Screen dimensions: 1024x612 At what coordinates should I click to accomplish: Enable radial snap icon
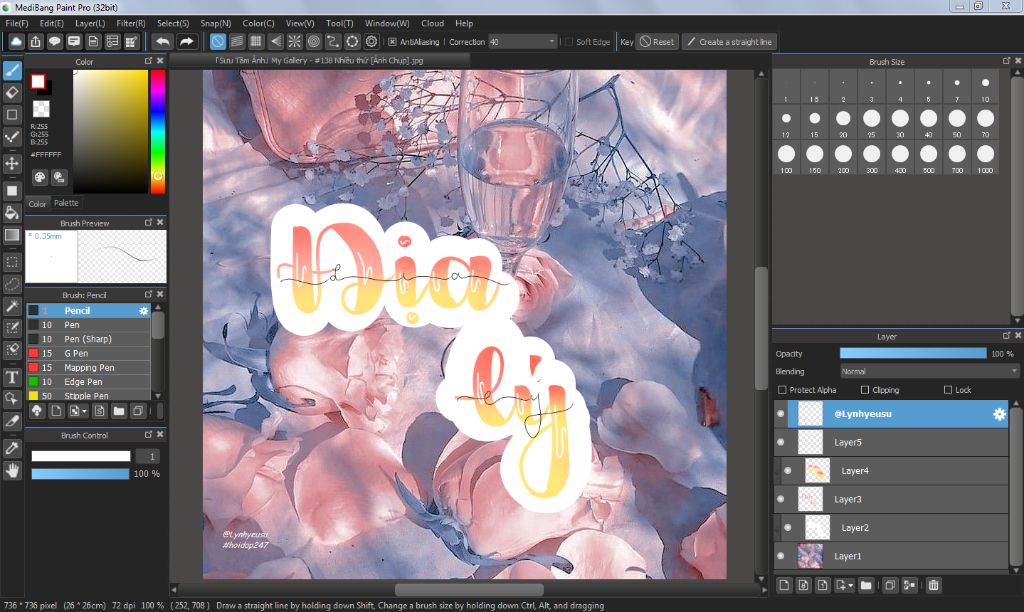pyautogui.click(x=295, y=42)
